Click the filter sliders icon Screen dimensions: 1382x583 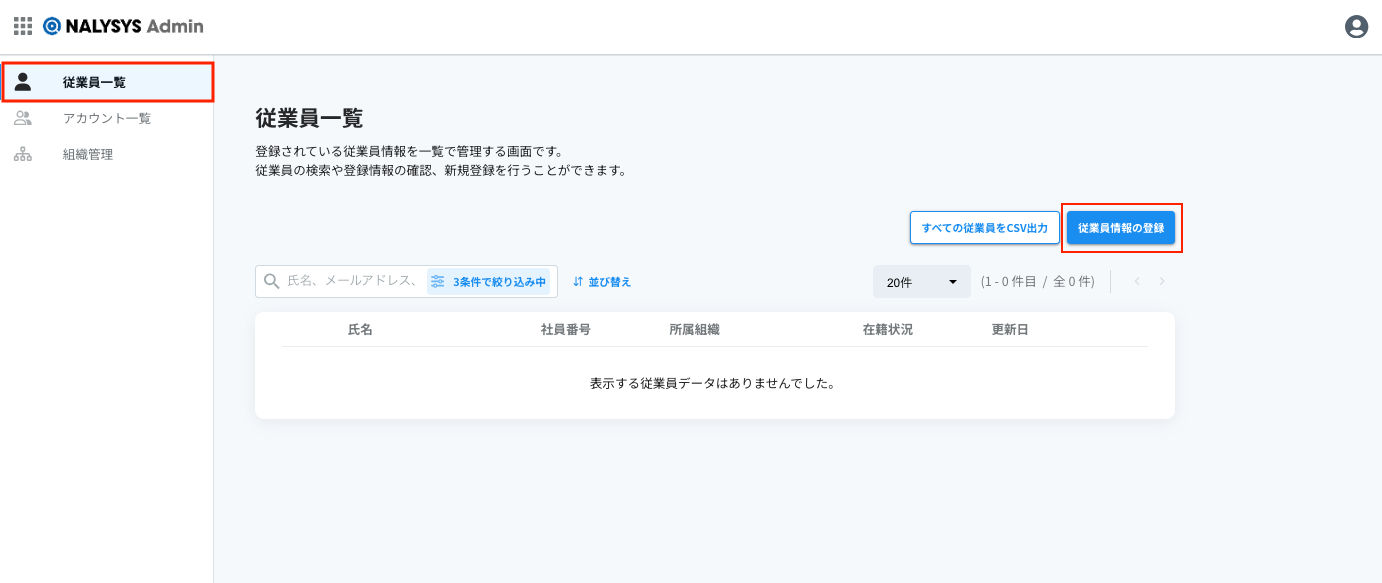[x=438, y=282]
